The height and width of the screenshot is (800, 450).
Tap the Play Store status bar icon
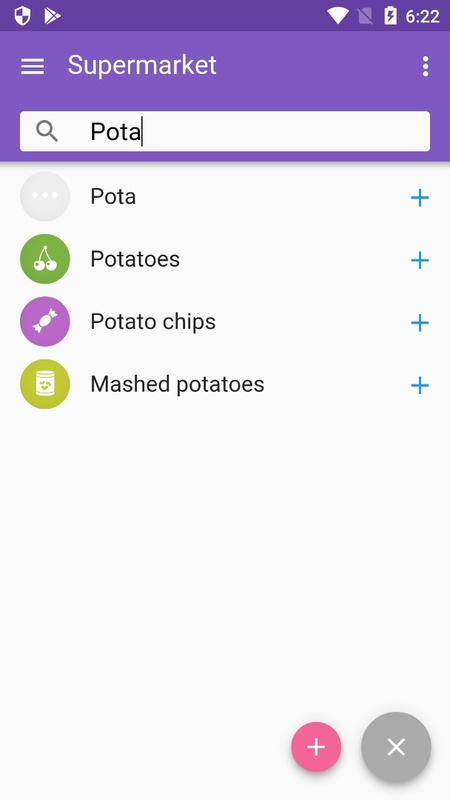pyautogui.click(x=52, y=16)
